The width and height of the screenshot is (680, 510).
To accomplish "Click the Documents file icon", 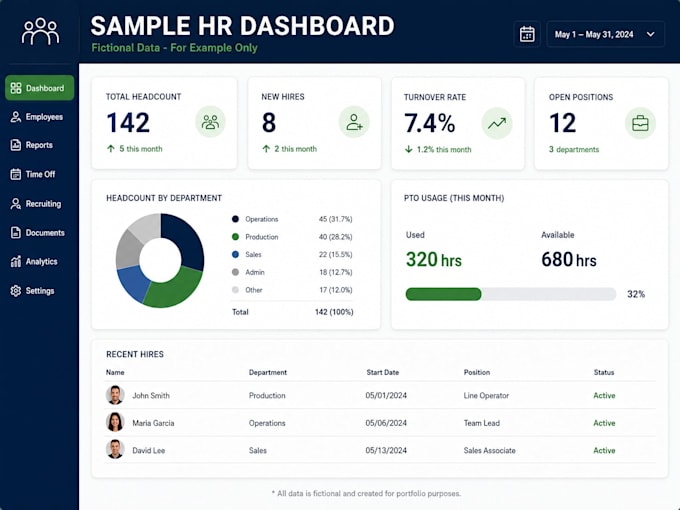I will point(16,233).
